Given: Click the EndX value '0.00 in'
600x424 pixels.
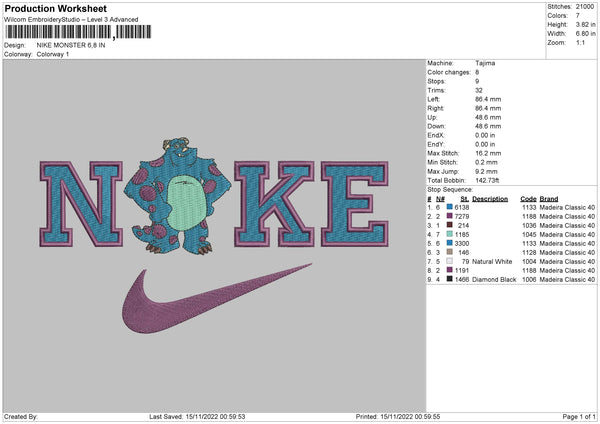Looking at the screenshot, I should pos(485,135).
